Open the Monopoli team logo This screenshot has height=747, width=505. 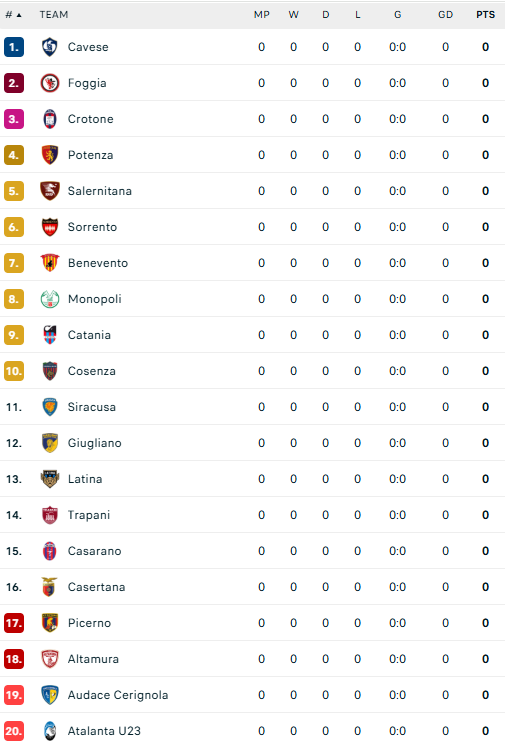coord(50,299)
